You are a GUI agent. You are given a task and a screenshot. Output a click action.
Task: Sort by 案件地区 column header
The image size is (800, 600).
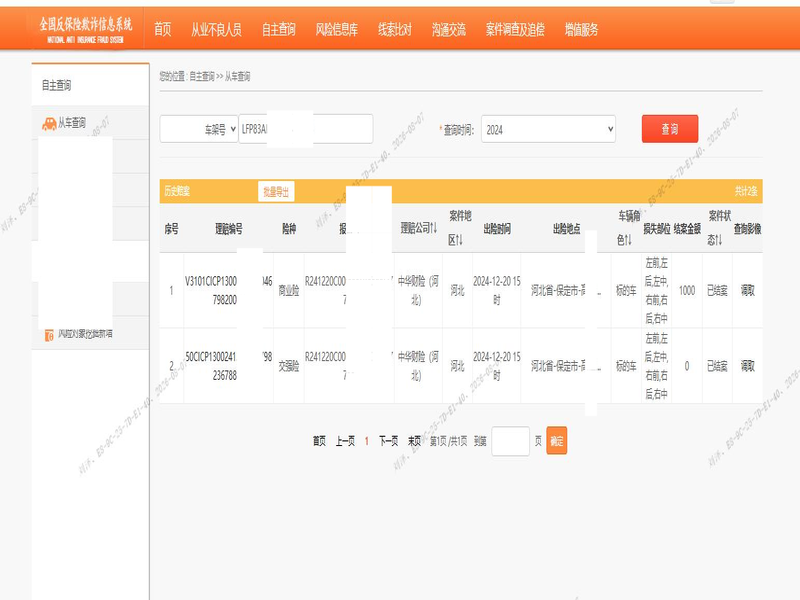460,228
